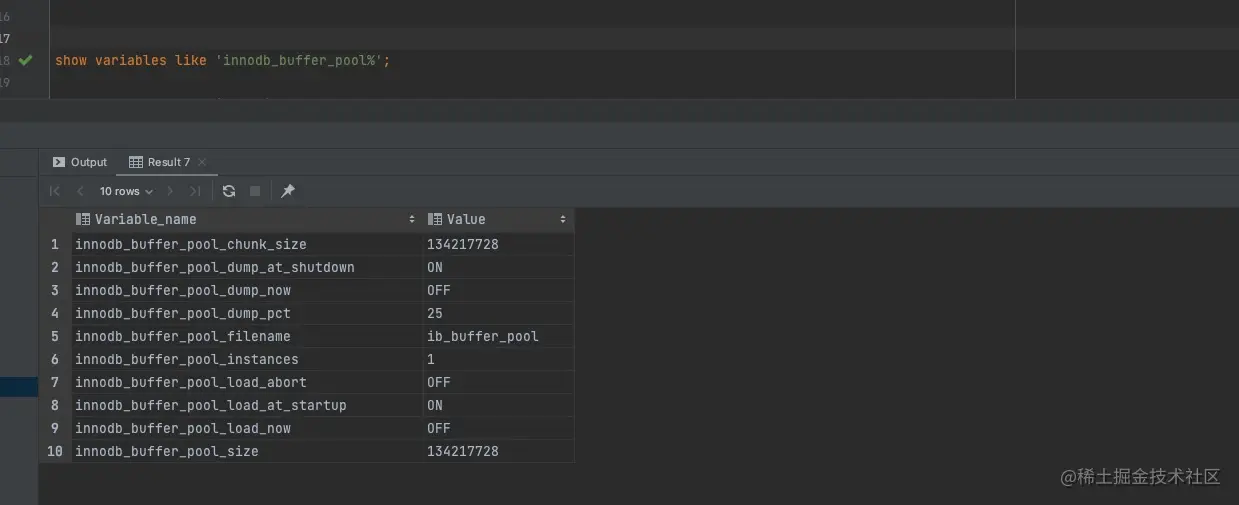1239x505 pixels.
Task: Click line number 17 in the editor gutter
Action: point(5,39)
